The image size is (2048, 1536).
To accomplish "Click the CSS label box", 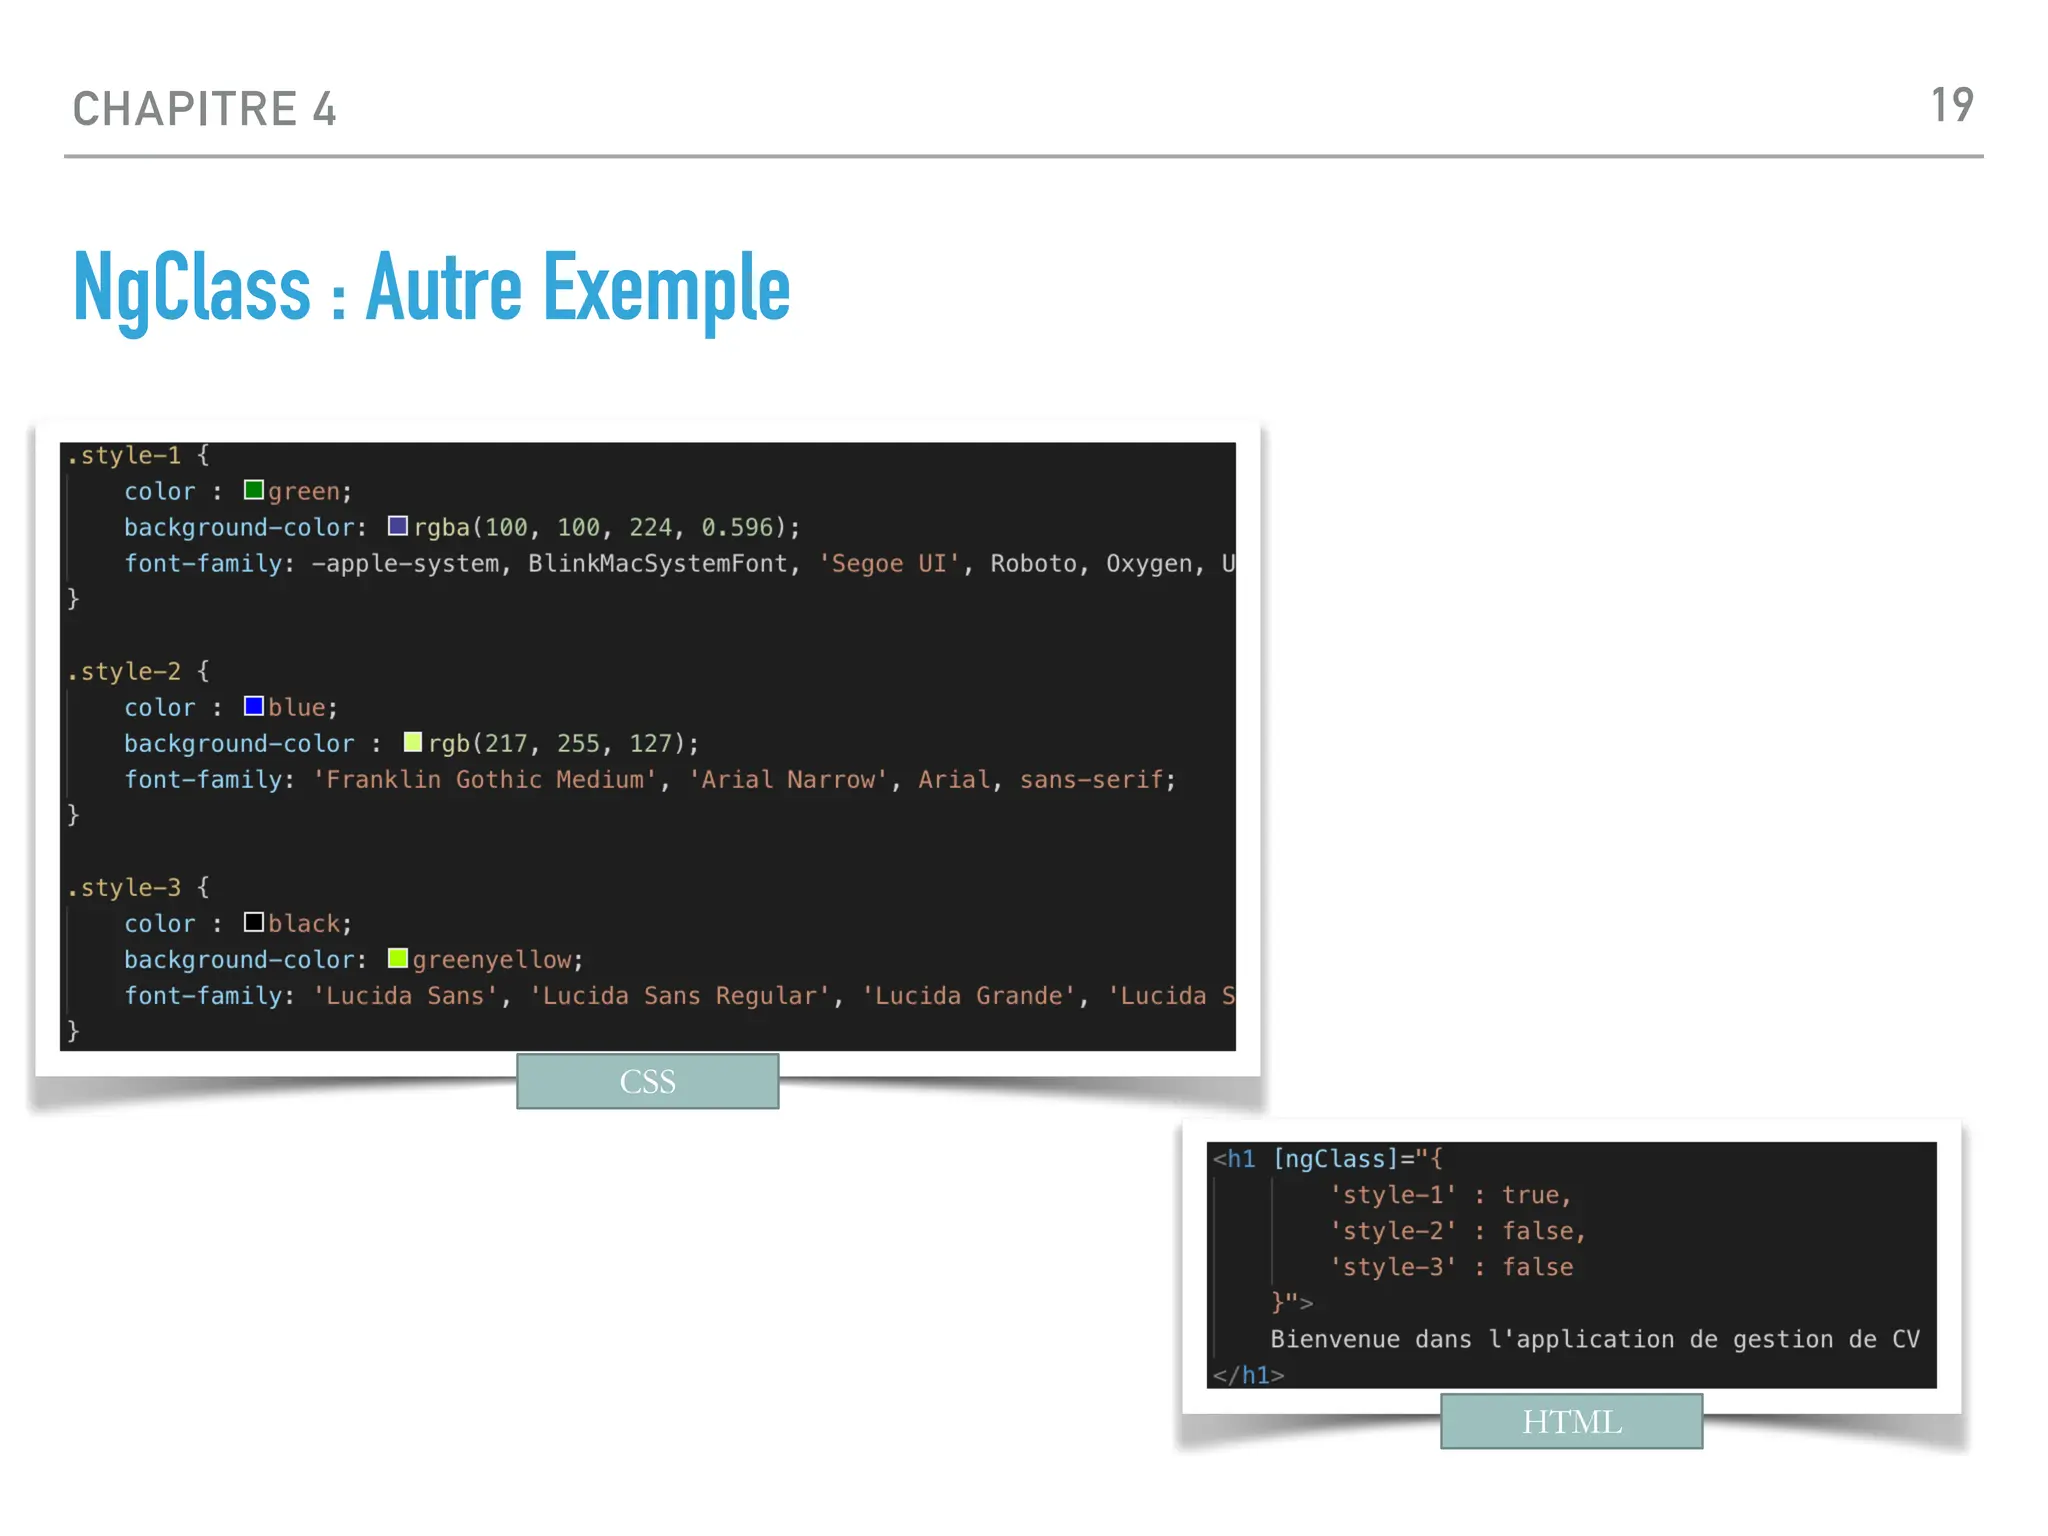I will click(648, 1081).
